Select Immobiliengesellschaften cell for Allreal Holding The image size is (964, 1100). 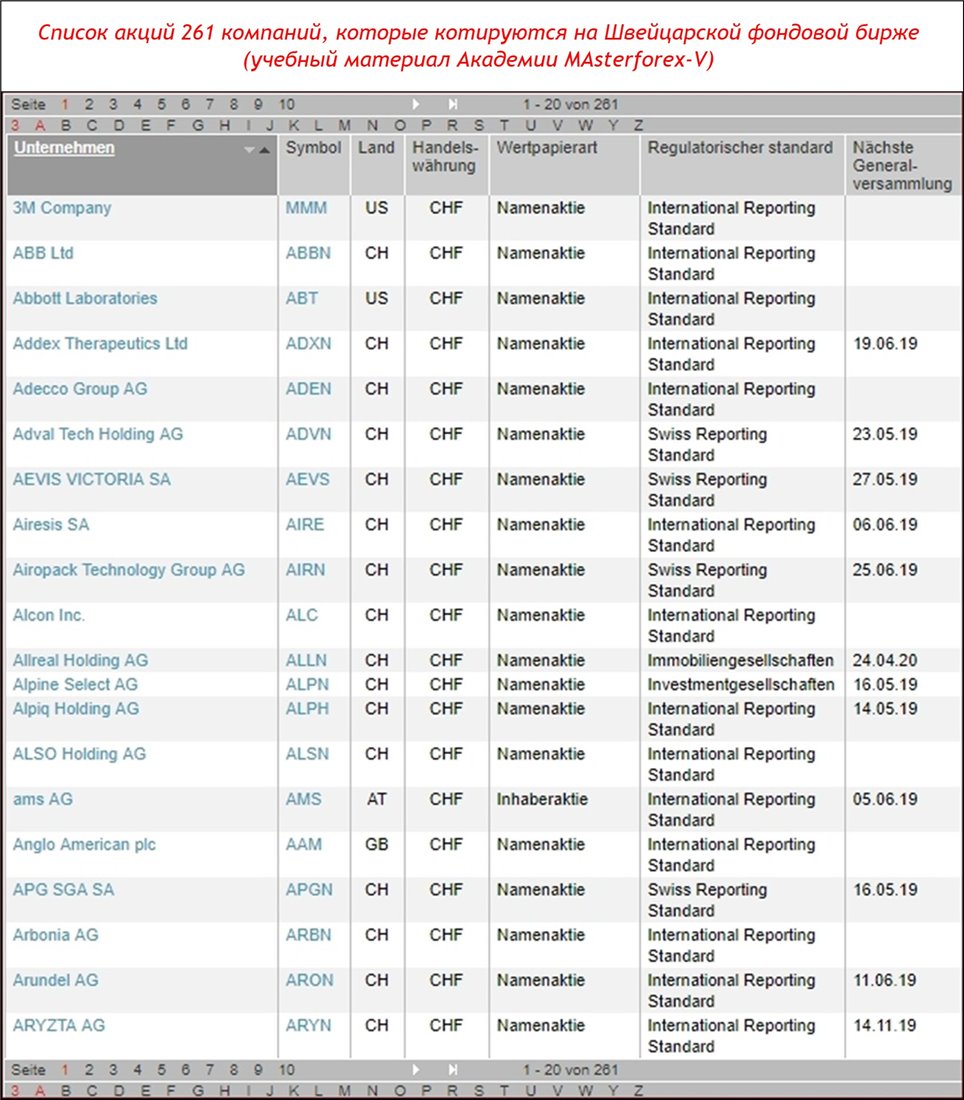click(740, 660)
